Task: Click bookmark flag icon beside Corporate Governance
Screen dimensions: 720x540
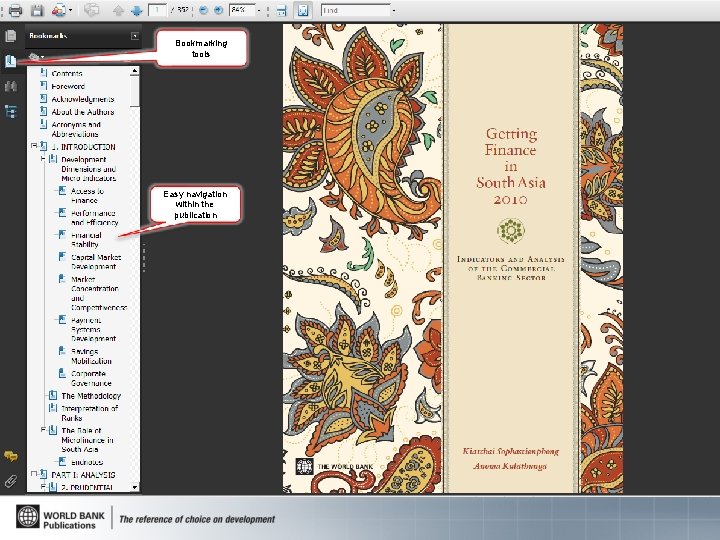Action: (x=62, y=373)
